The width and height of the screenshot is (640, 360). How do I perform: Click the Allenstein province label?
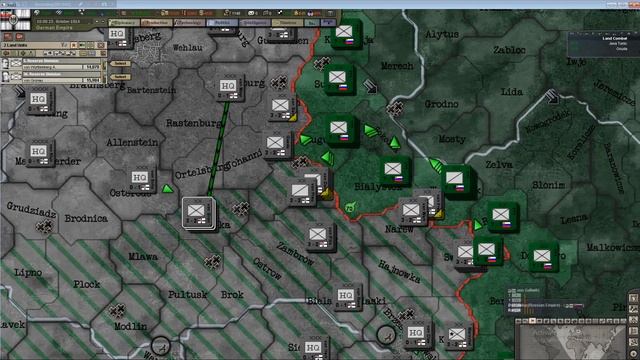(x=132, y=142)
